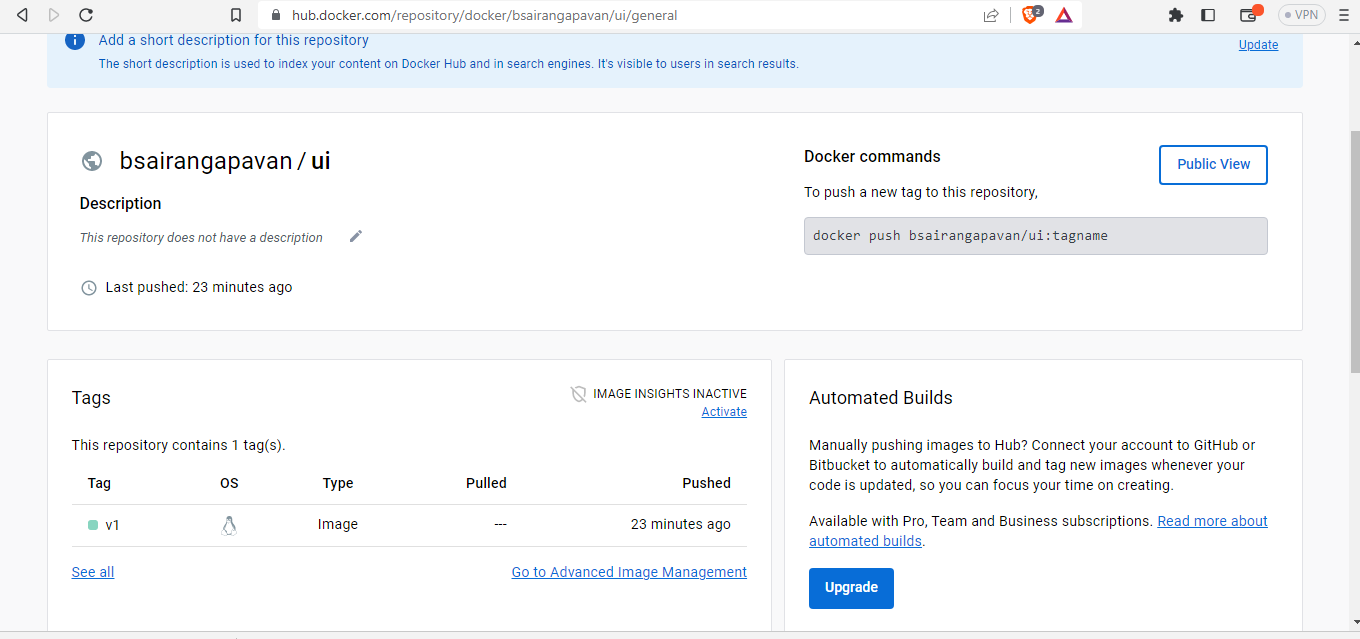
Task: Click the share icon in address bar
Action: point(991,15)
